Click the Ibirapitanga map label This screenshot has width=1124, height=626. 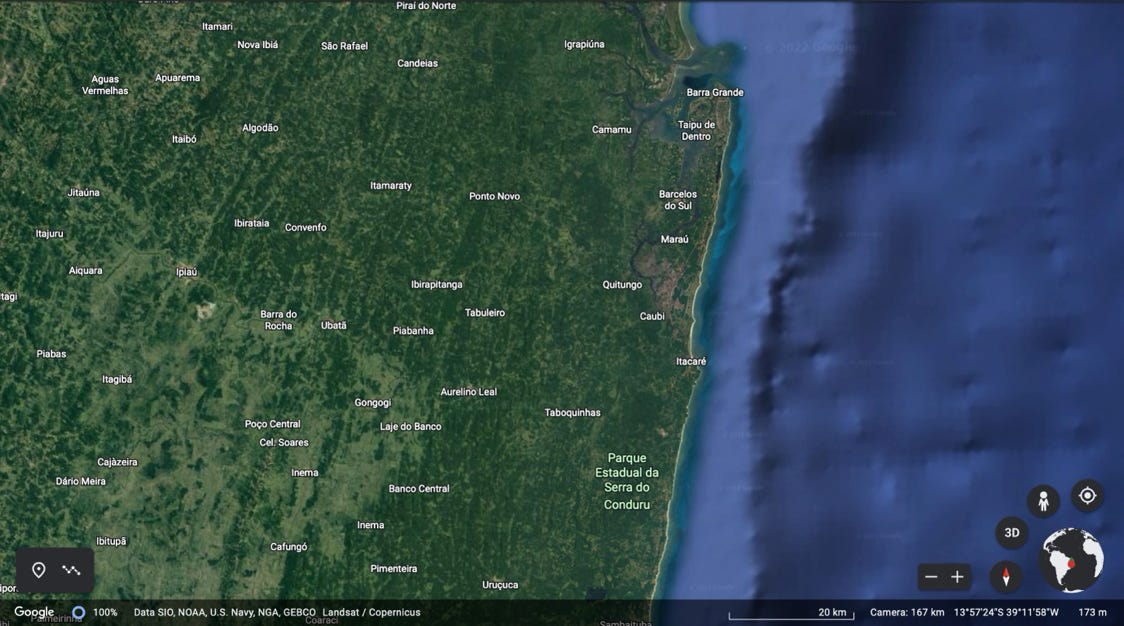point(437,285)
